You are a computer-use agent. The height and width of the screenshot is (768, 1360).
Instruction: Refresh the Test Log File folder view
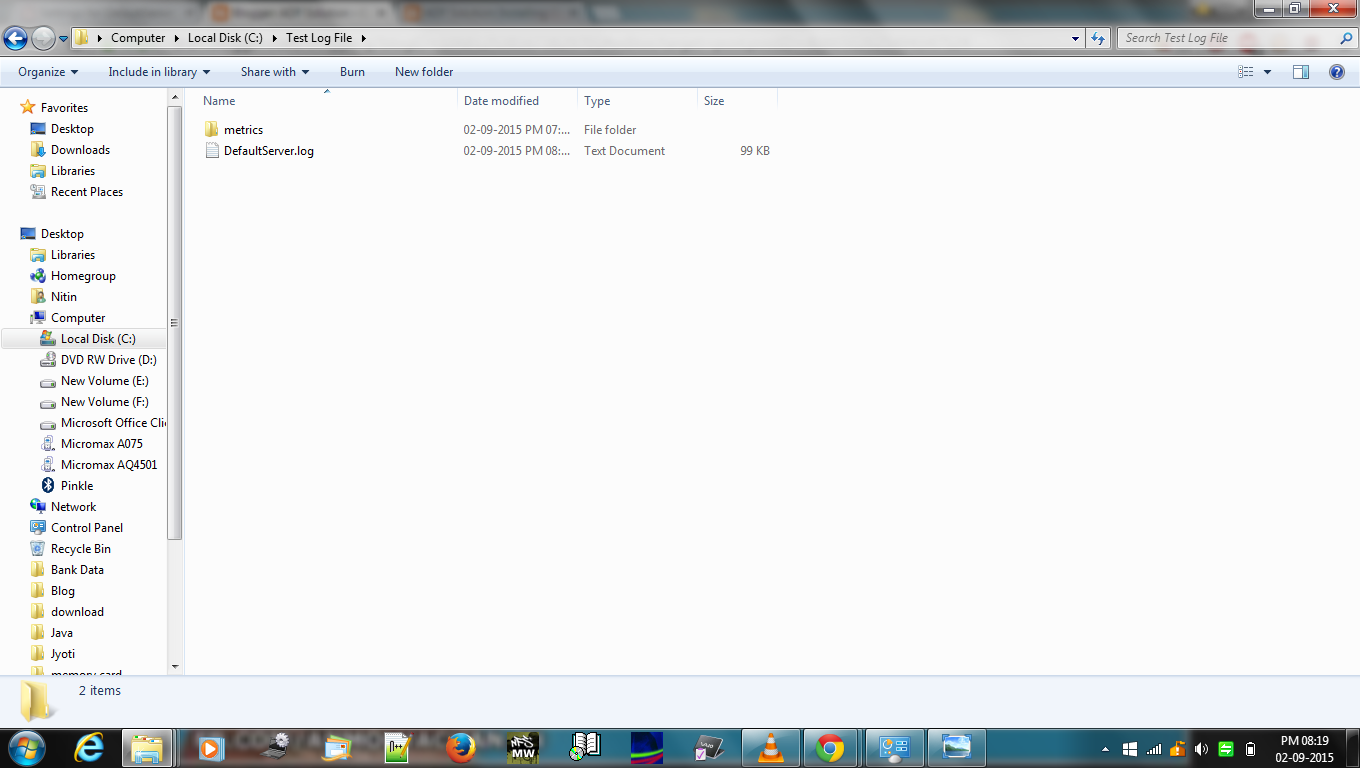click(x=1098, y=38)
